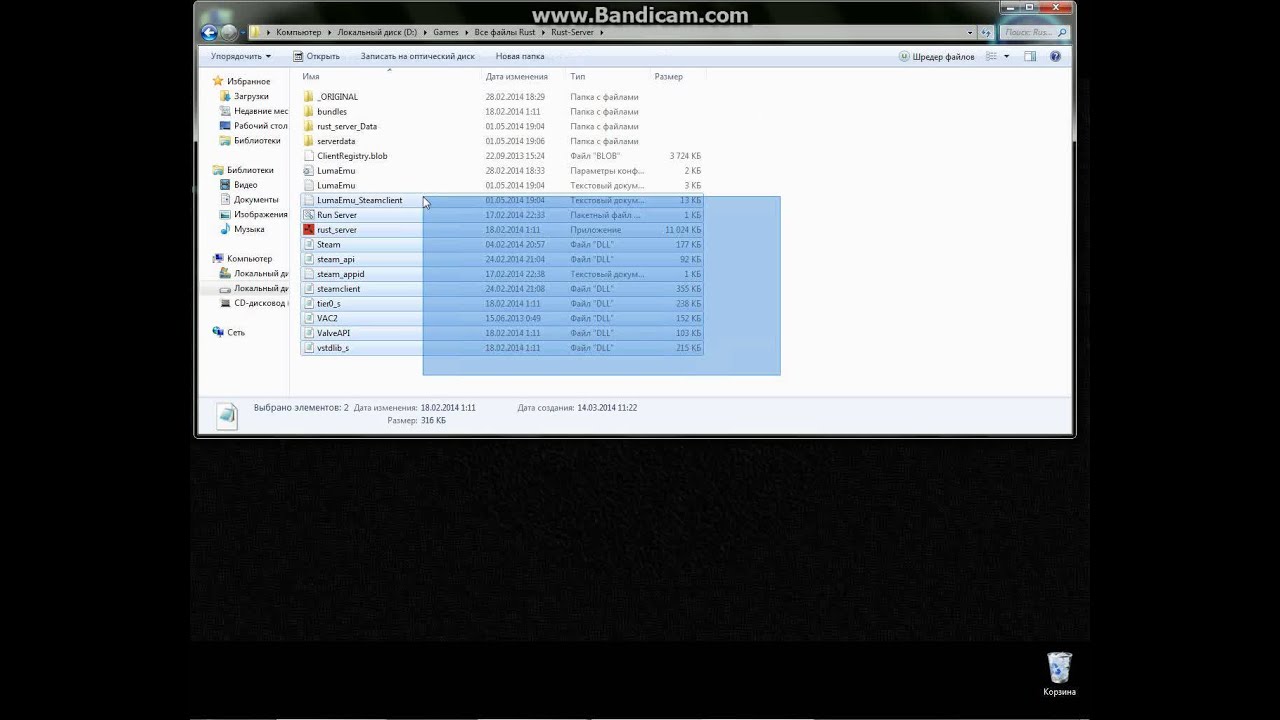Viewport: 1280px width, 720px height.
Task: Select the _ORIGINAL folder icon
Action: 309,97
